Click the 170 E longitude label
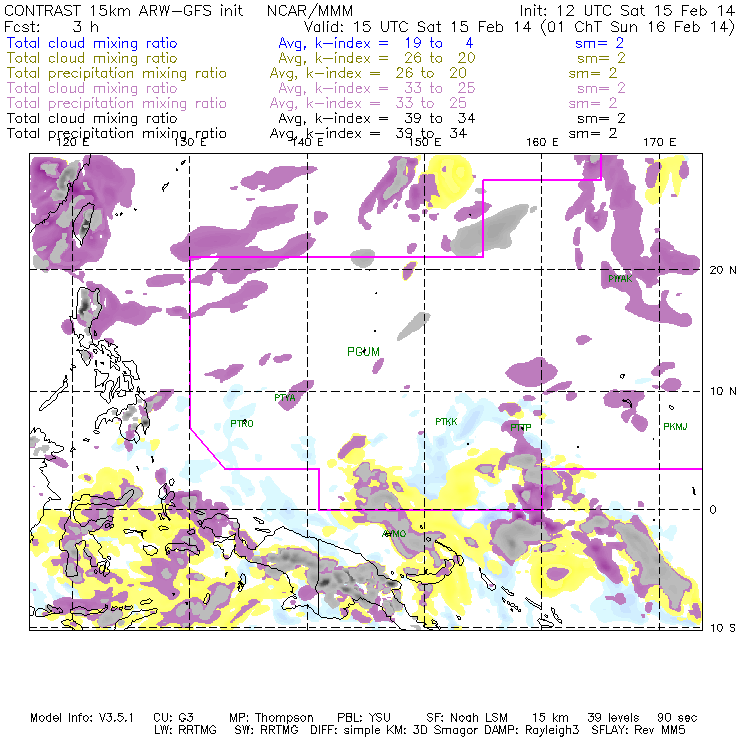 [659, 142]
